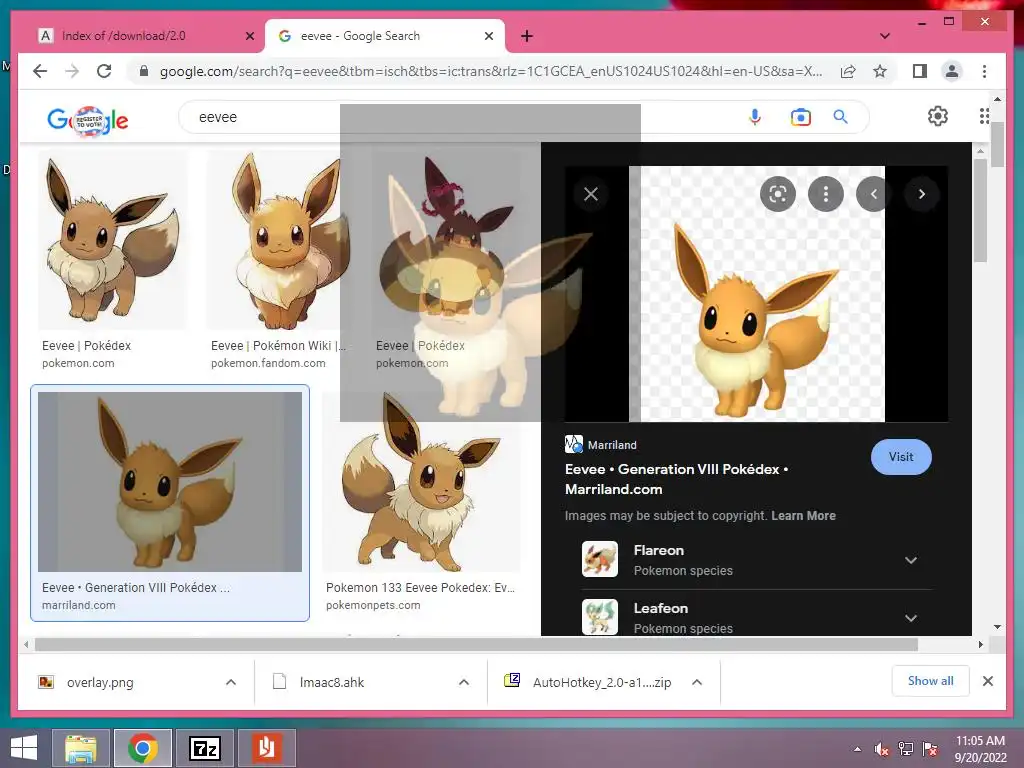Open a new tab with plus

pyautogui.click(x=527, y=36)
